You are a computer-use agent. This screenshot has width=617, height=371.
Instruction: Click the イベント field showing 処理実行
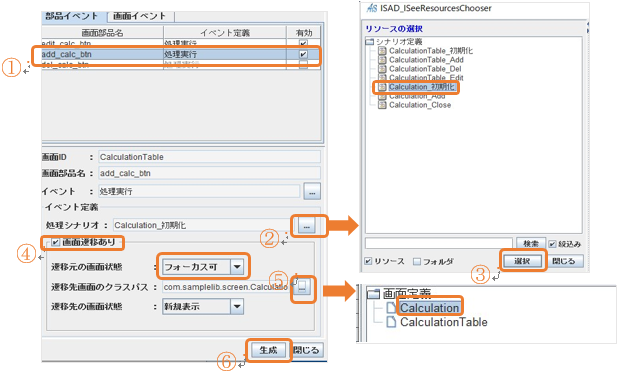click(199, 192)
